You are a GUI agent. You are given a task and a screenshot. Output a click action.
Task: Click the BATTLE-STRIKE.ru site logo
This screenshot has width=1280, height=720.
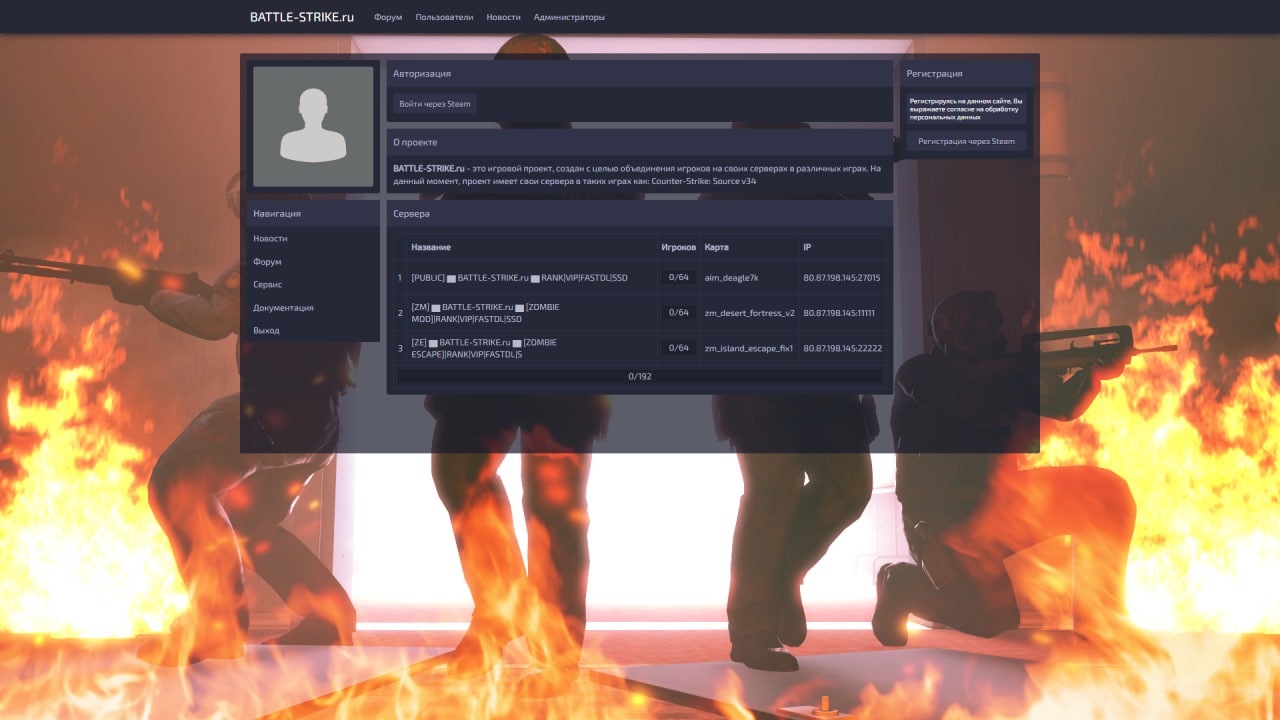coord(302,17)
